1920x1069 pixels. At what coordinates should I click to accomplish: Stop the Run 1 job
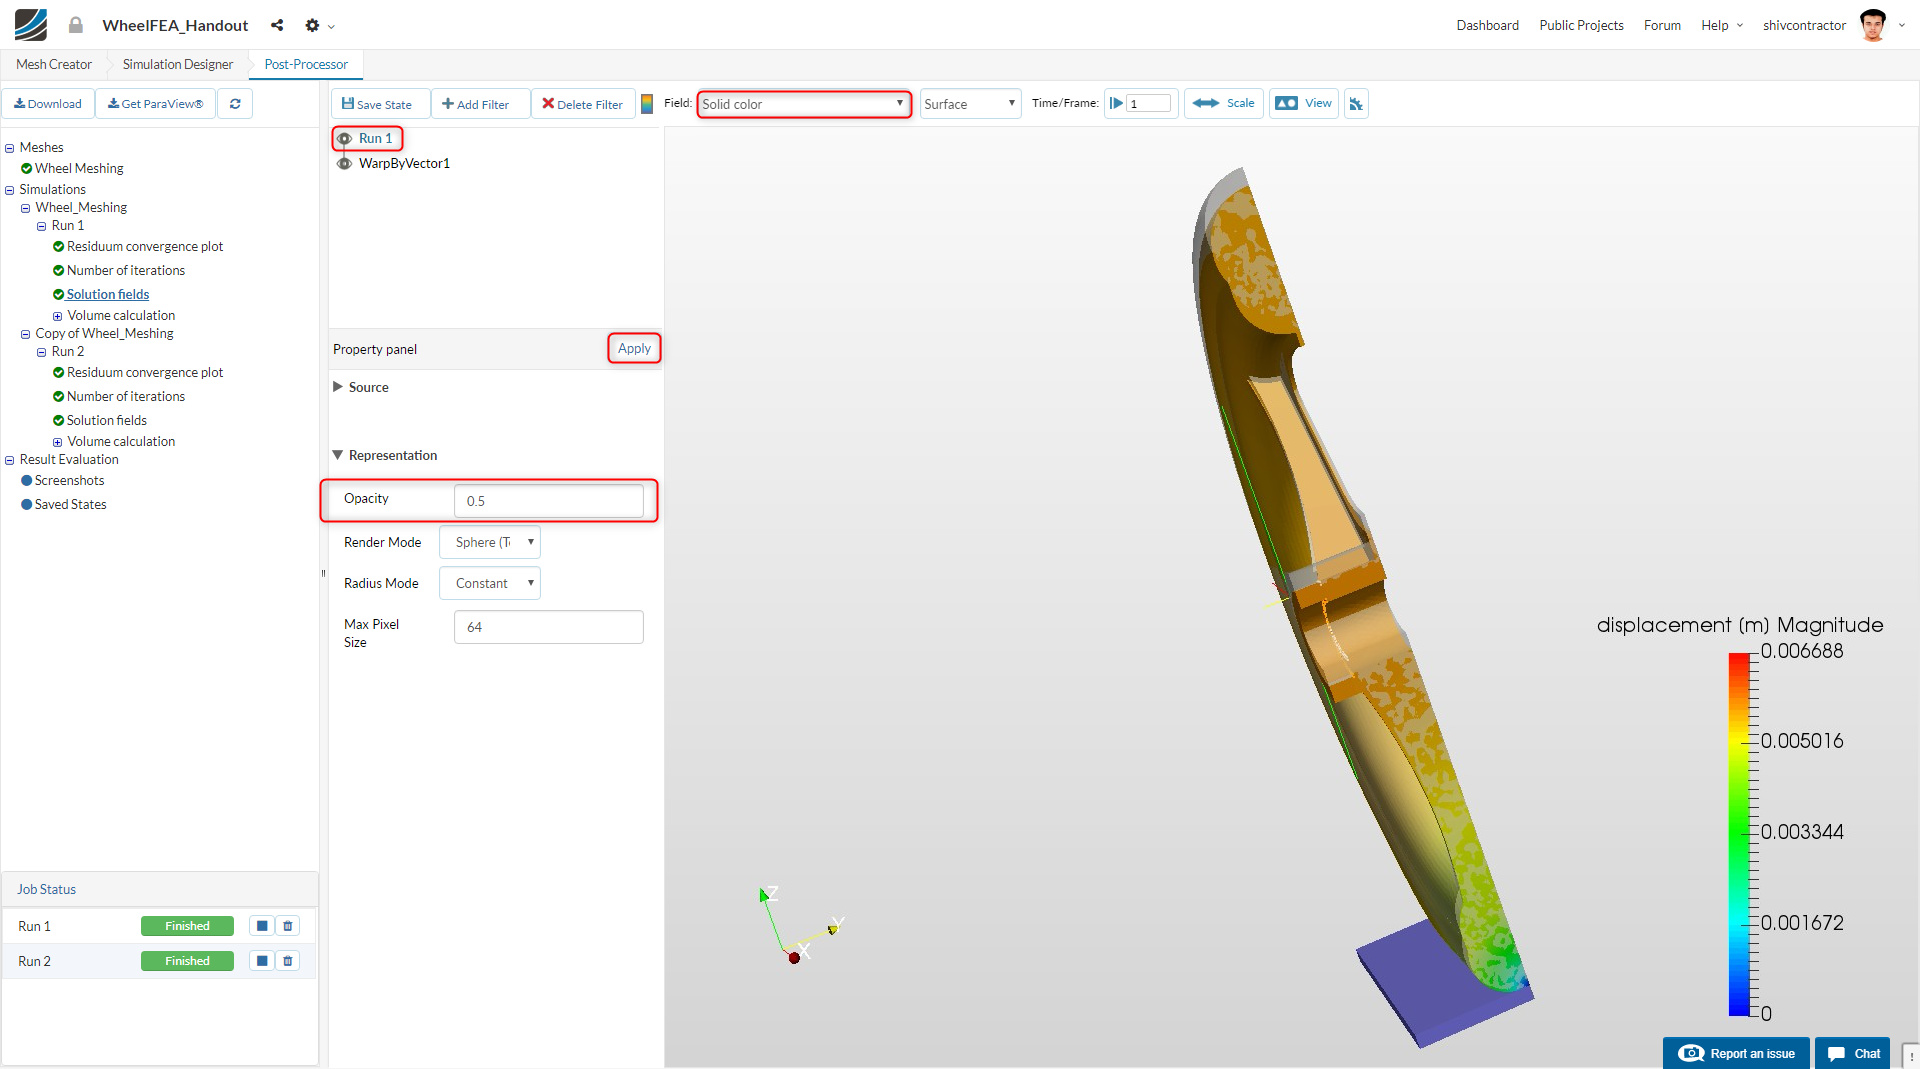coord(262,926)
